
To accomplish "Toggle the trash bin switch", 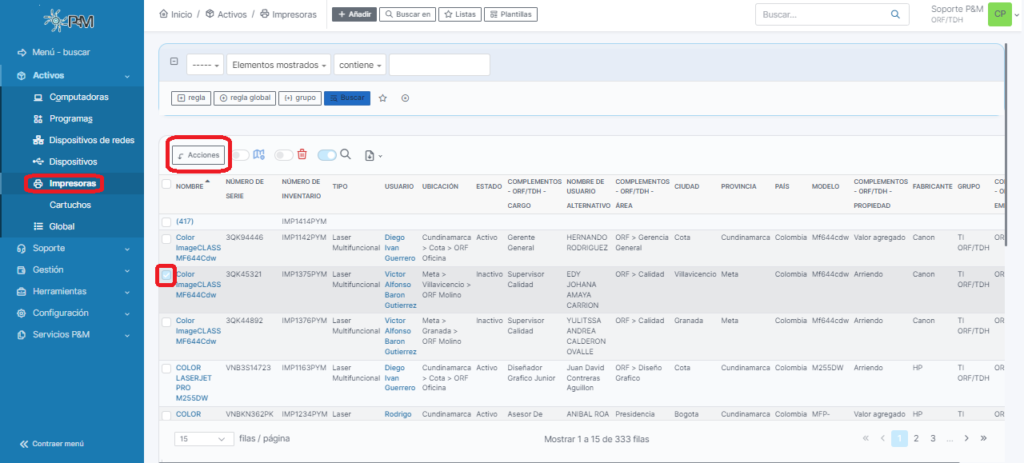I will tap(284, 155).
